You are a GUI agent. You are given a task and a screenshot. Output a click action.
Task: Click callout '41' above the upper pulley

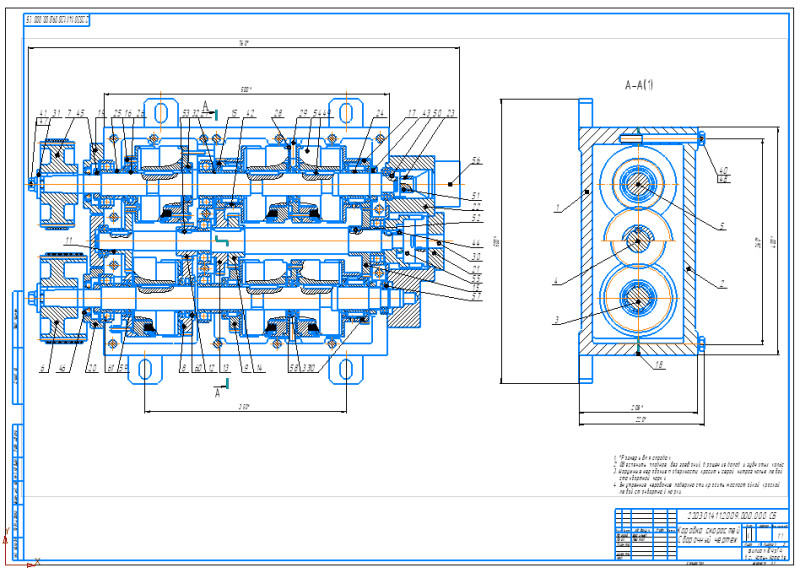(x=43, y=113)
